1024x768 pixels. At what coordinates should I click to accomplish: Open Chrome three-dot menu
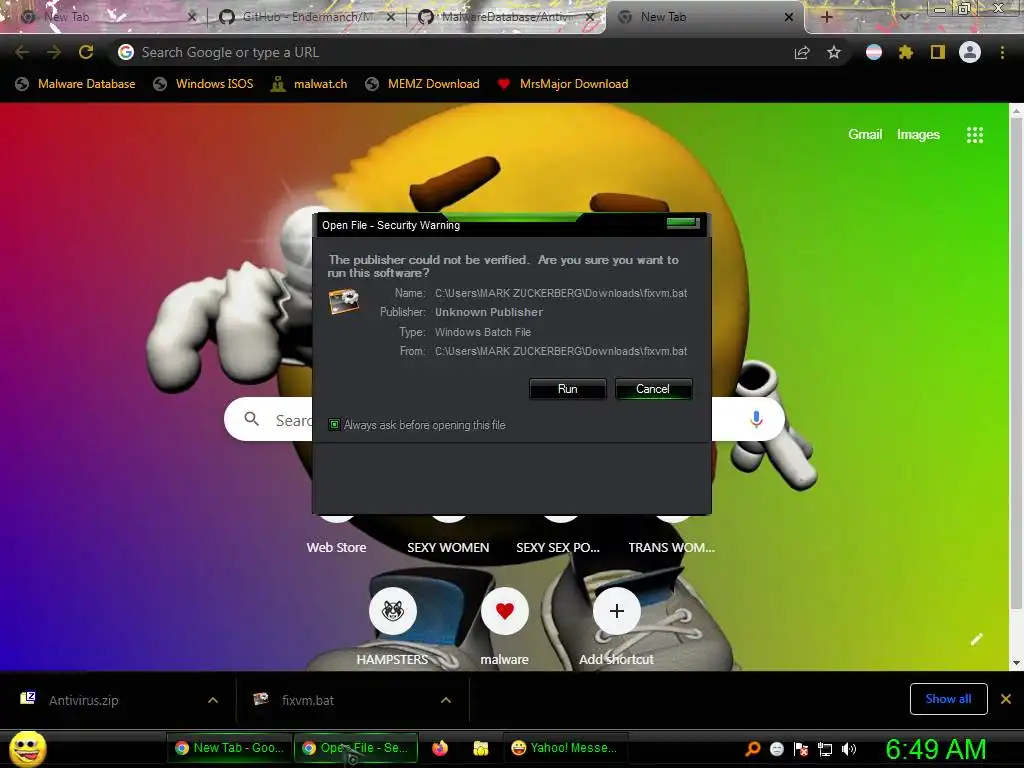1002,52
